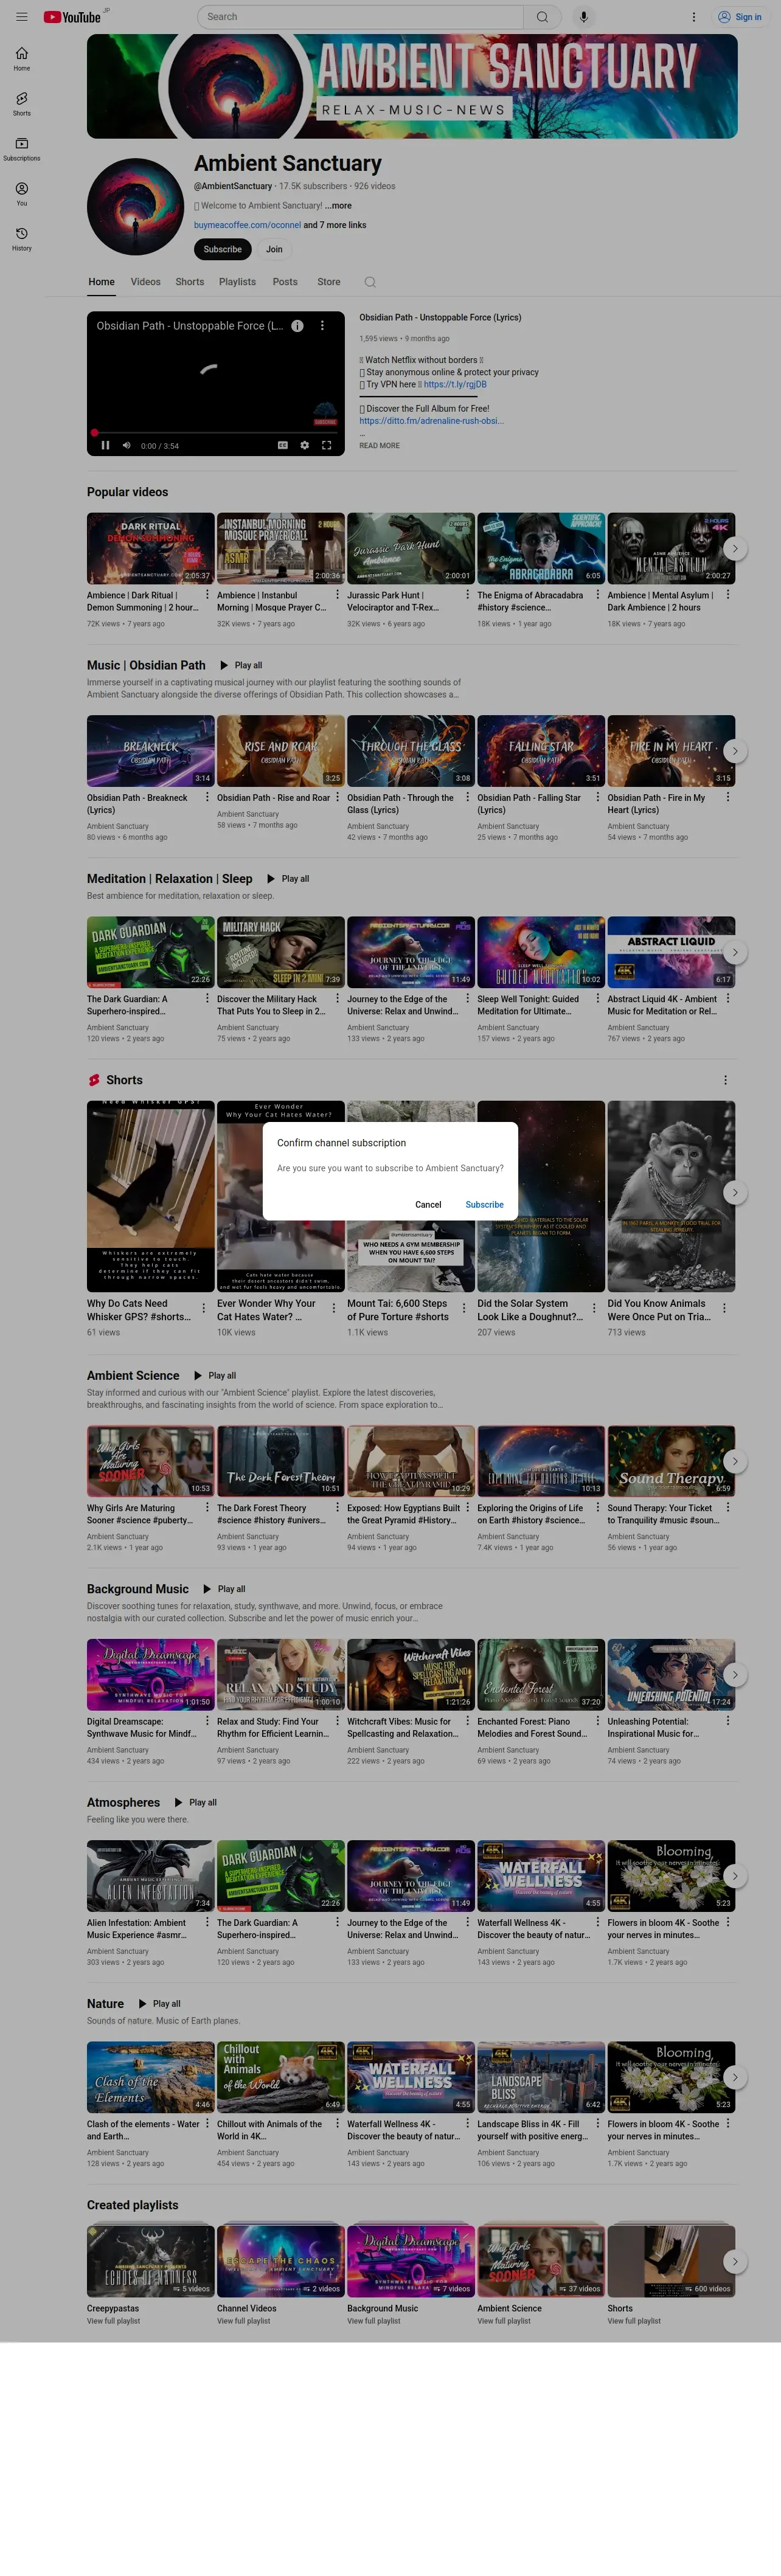This screenshot has width=781, height=2576.
Task: Click READ MORE under featured description
Action: (x=379, y=446)
